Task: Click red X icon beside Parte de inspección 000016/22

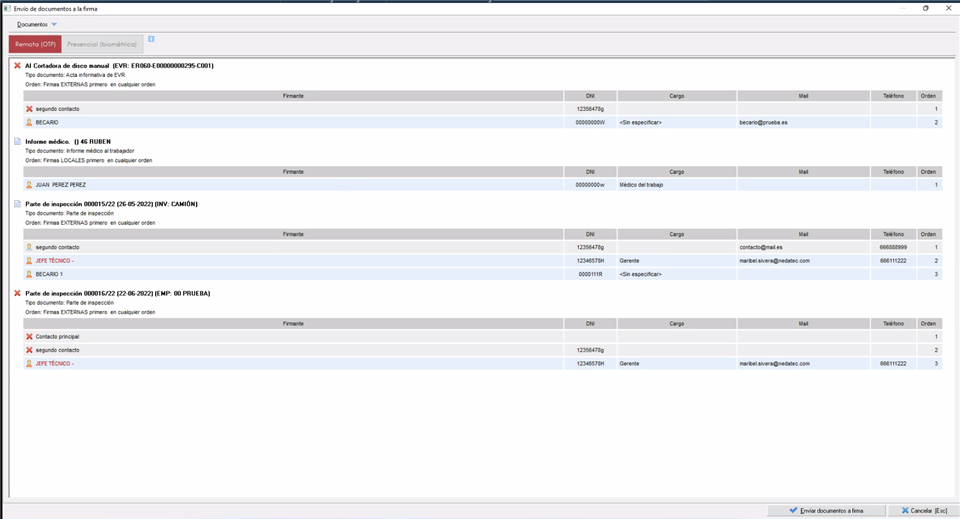Action: tap(17, 293)
